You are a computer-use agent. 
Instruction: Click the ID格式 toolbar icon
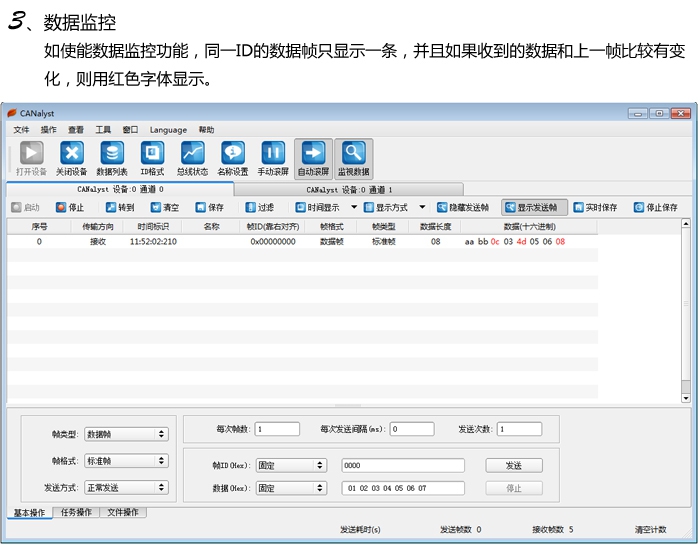tap(151, 157)
